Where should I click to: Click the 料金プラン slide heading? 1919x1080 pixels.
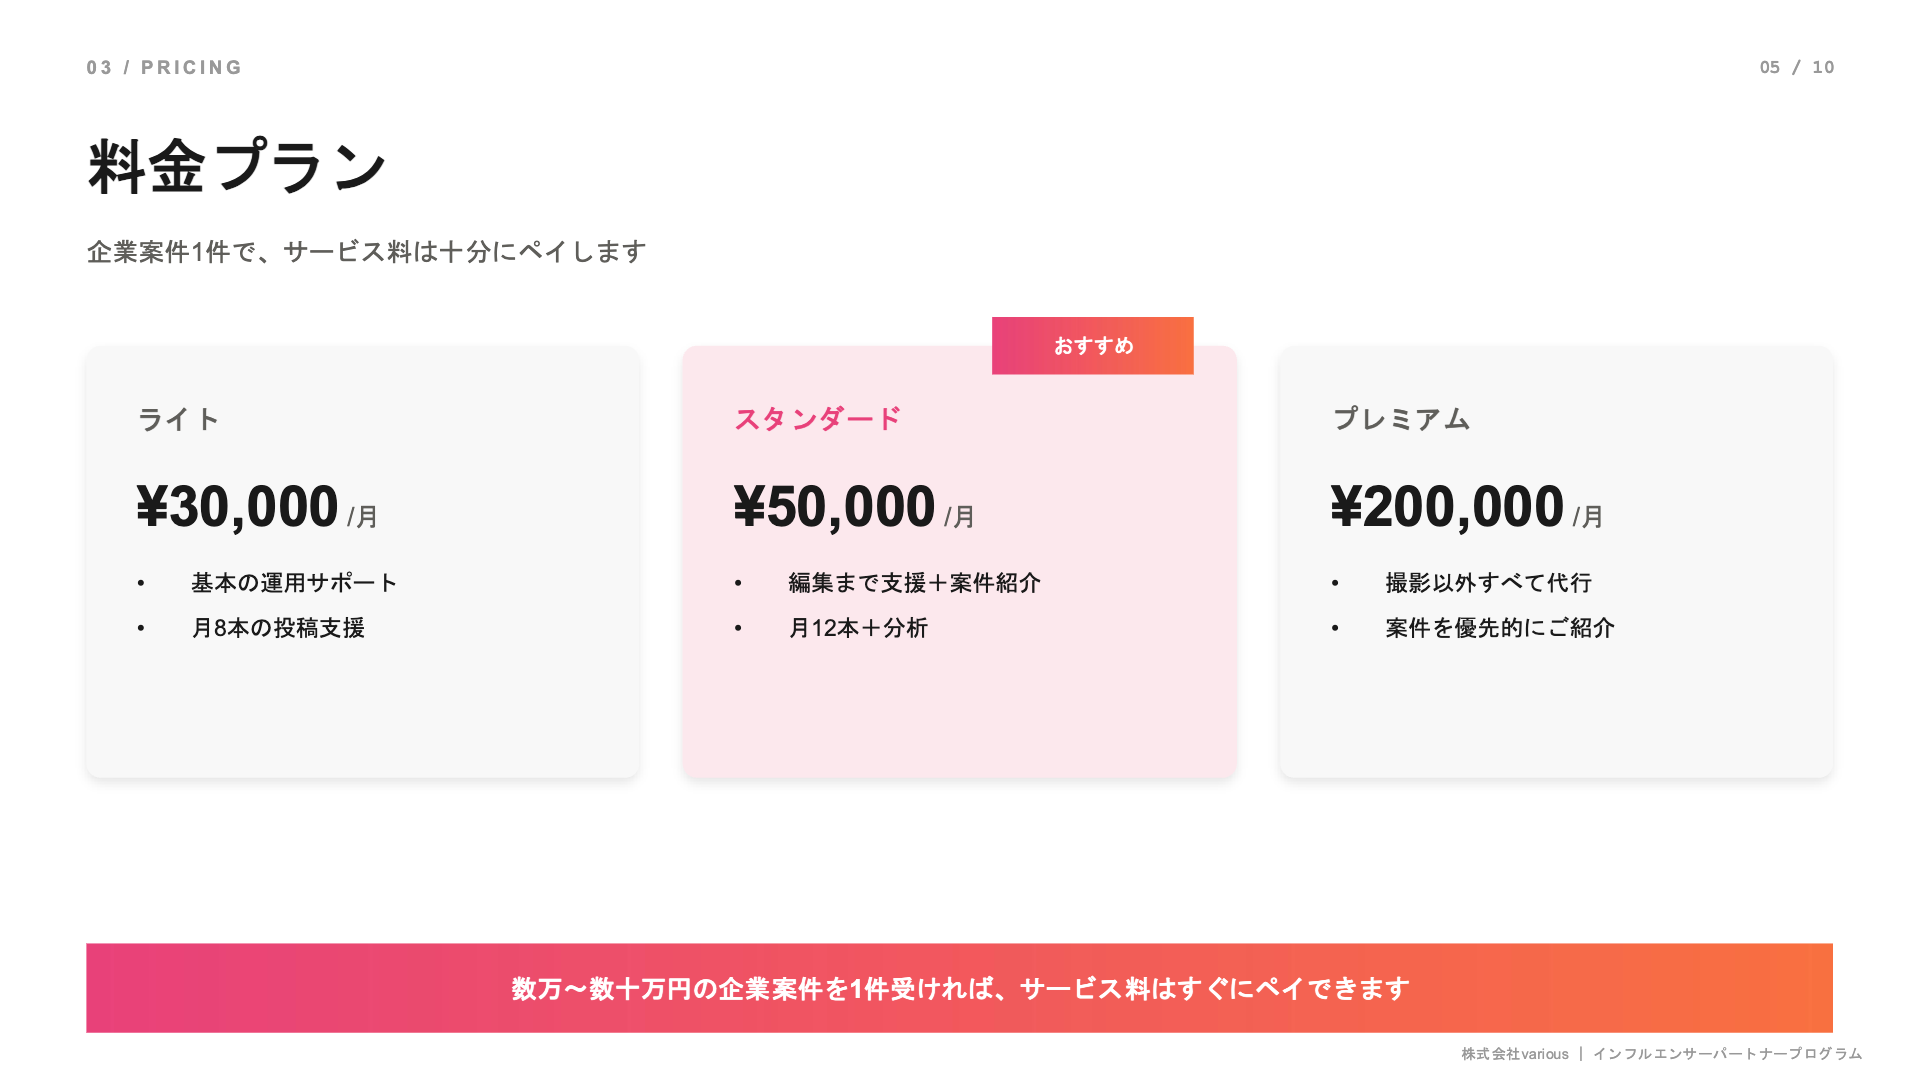pos(238,166)
